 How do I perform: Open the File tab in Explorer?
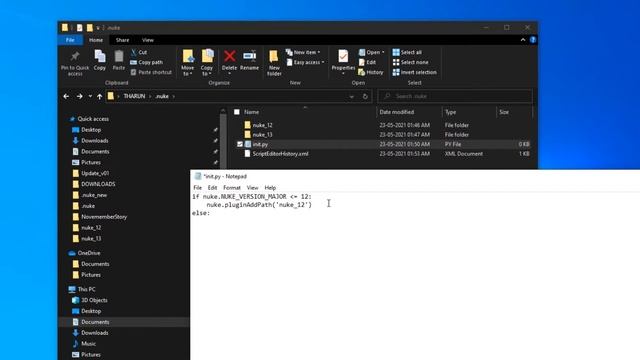(x=70, y=40)
